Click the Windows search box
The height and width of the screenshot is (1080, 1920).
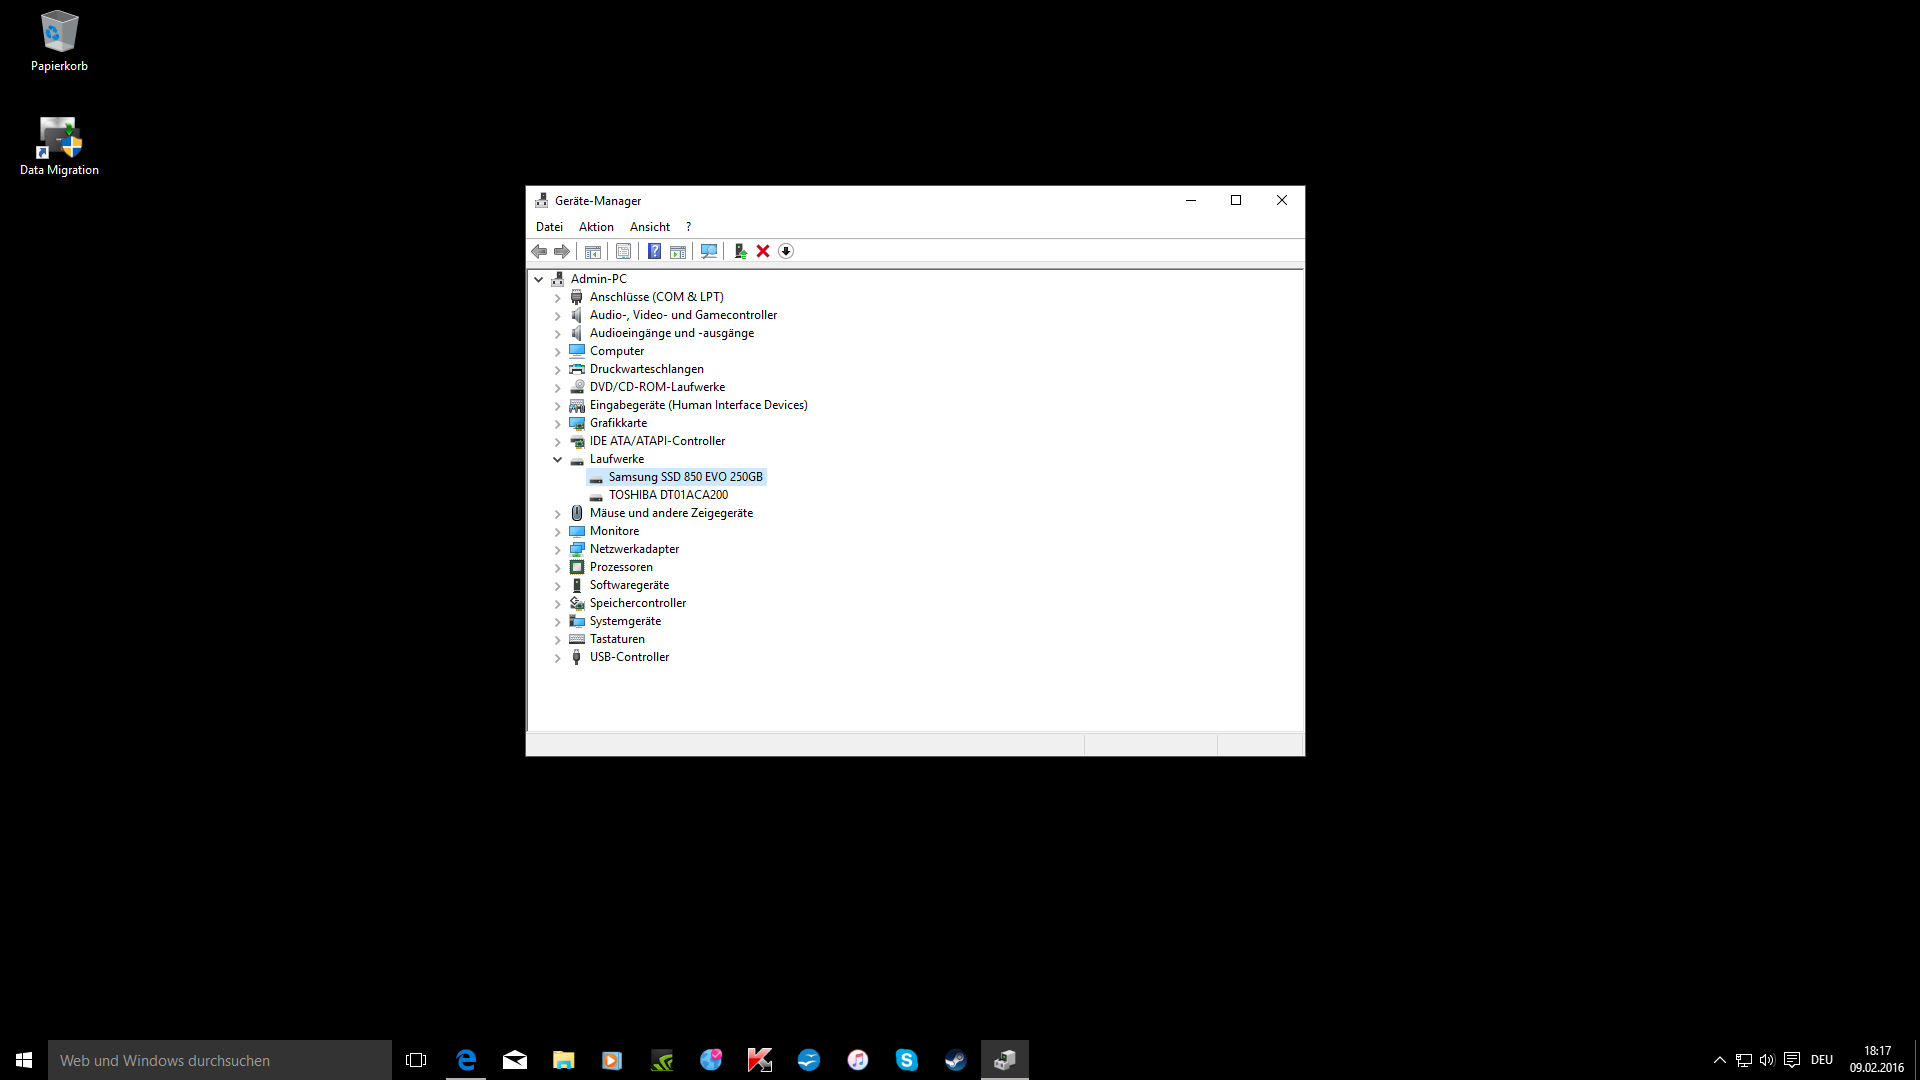220,1060
